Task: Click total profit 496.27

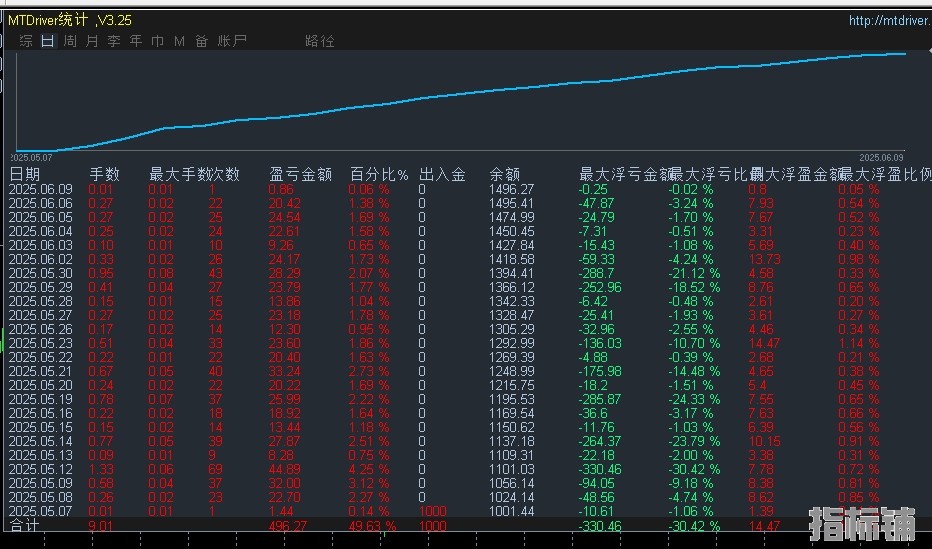Action: (289, 526)
